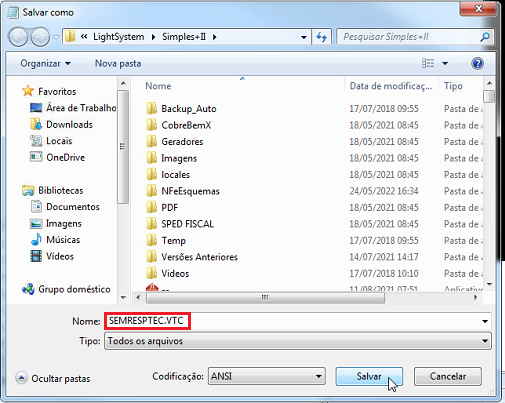
Task: Click the back navigation arrow icon
Action: tap(18, 37)
